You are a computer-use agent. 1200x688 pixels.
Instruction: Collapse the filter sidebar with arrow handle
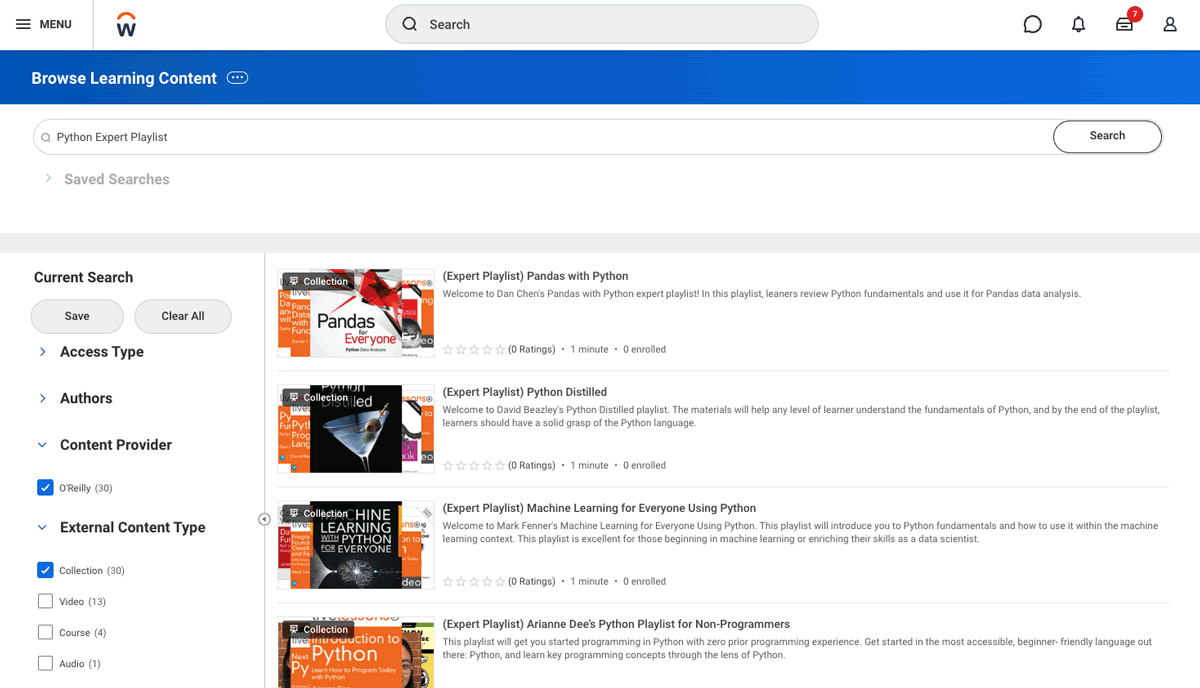click(264, 519)
